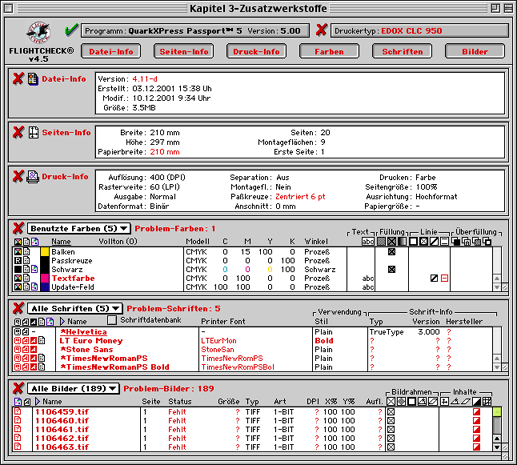Select the Passkreuze color row
The image size is (517, 465).
click(253, 261)
